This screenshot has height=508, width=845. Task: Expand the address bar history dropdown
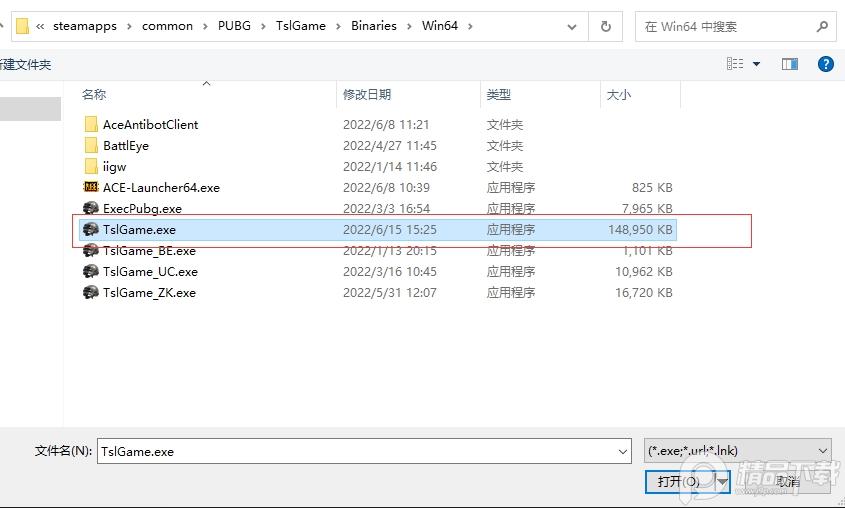572,26
